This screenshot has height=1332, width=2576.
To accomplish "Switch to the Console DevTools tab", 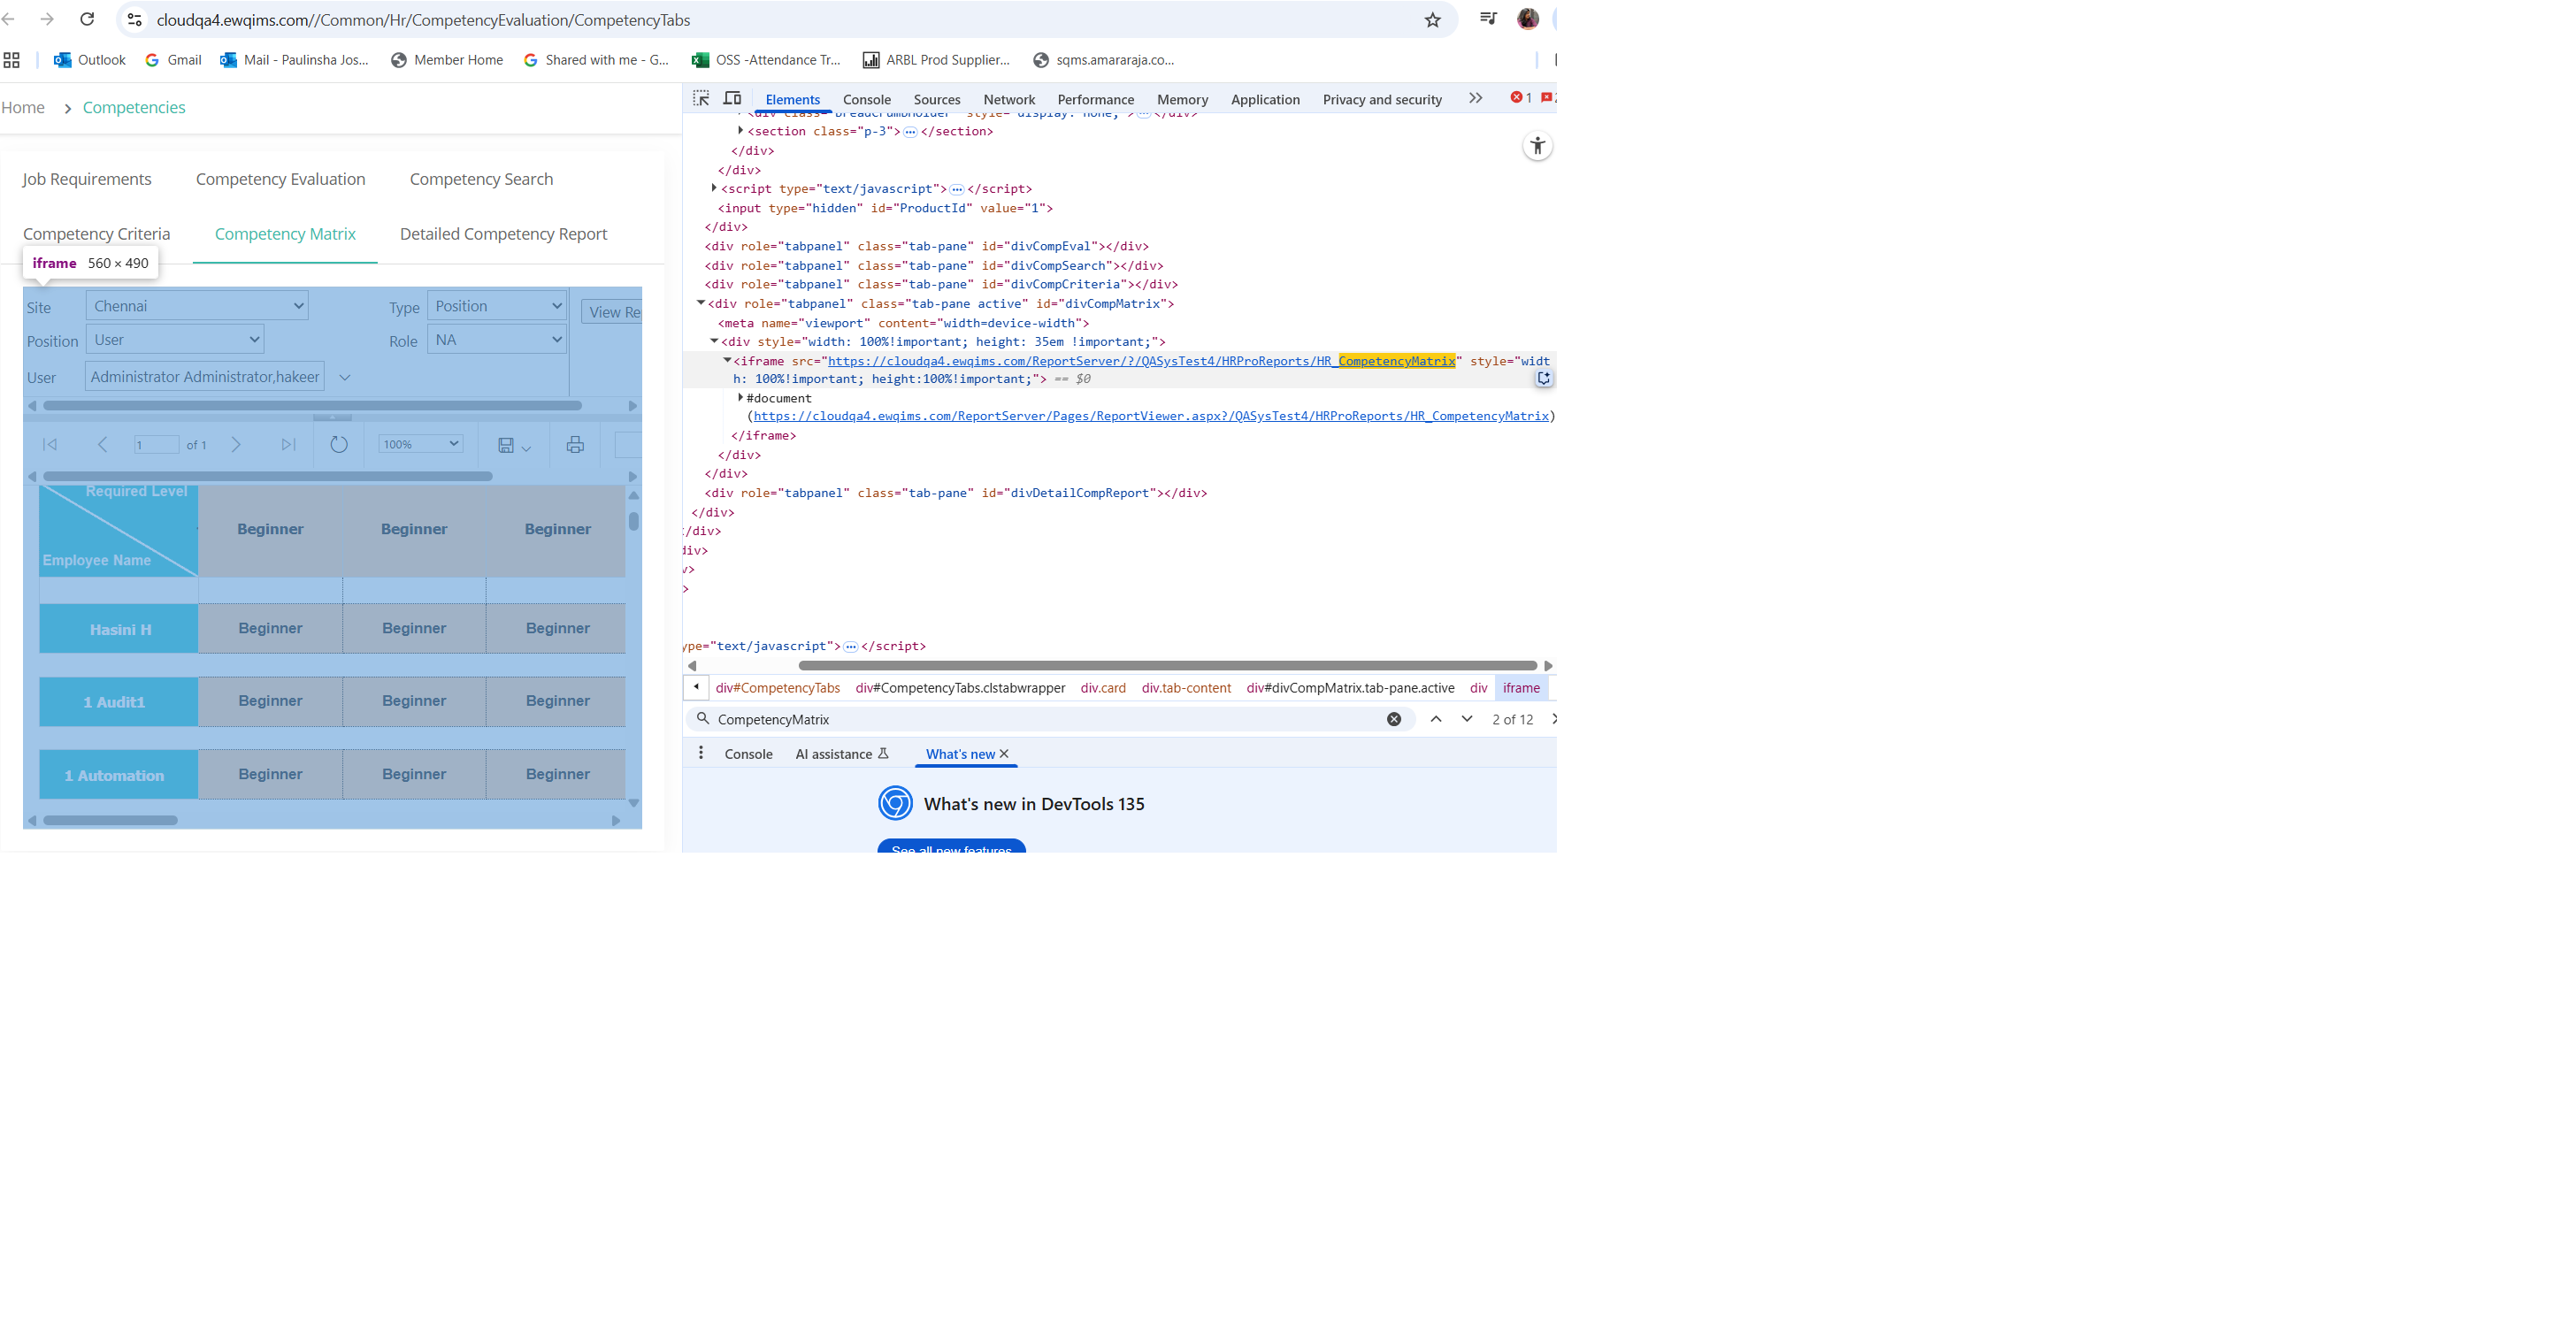I will pyautogui.click(x=866, y=99).
